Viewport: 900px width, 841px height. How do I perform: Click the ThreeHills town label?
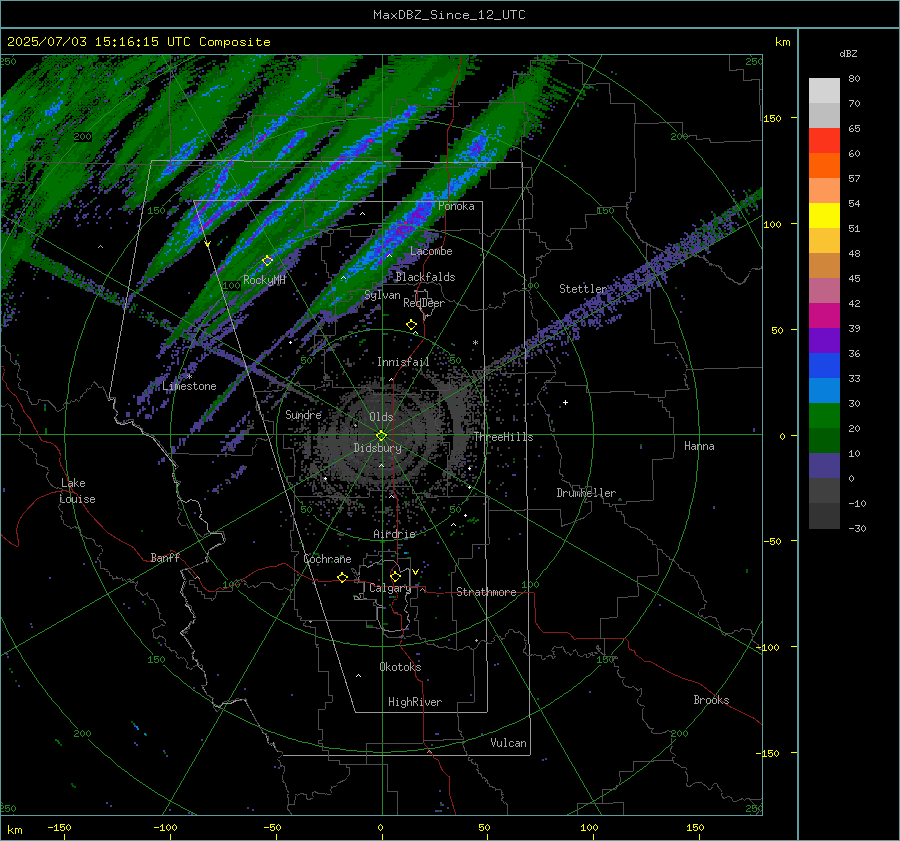[x=503, y=437]
